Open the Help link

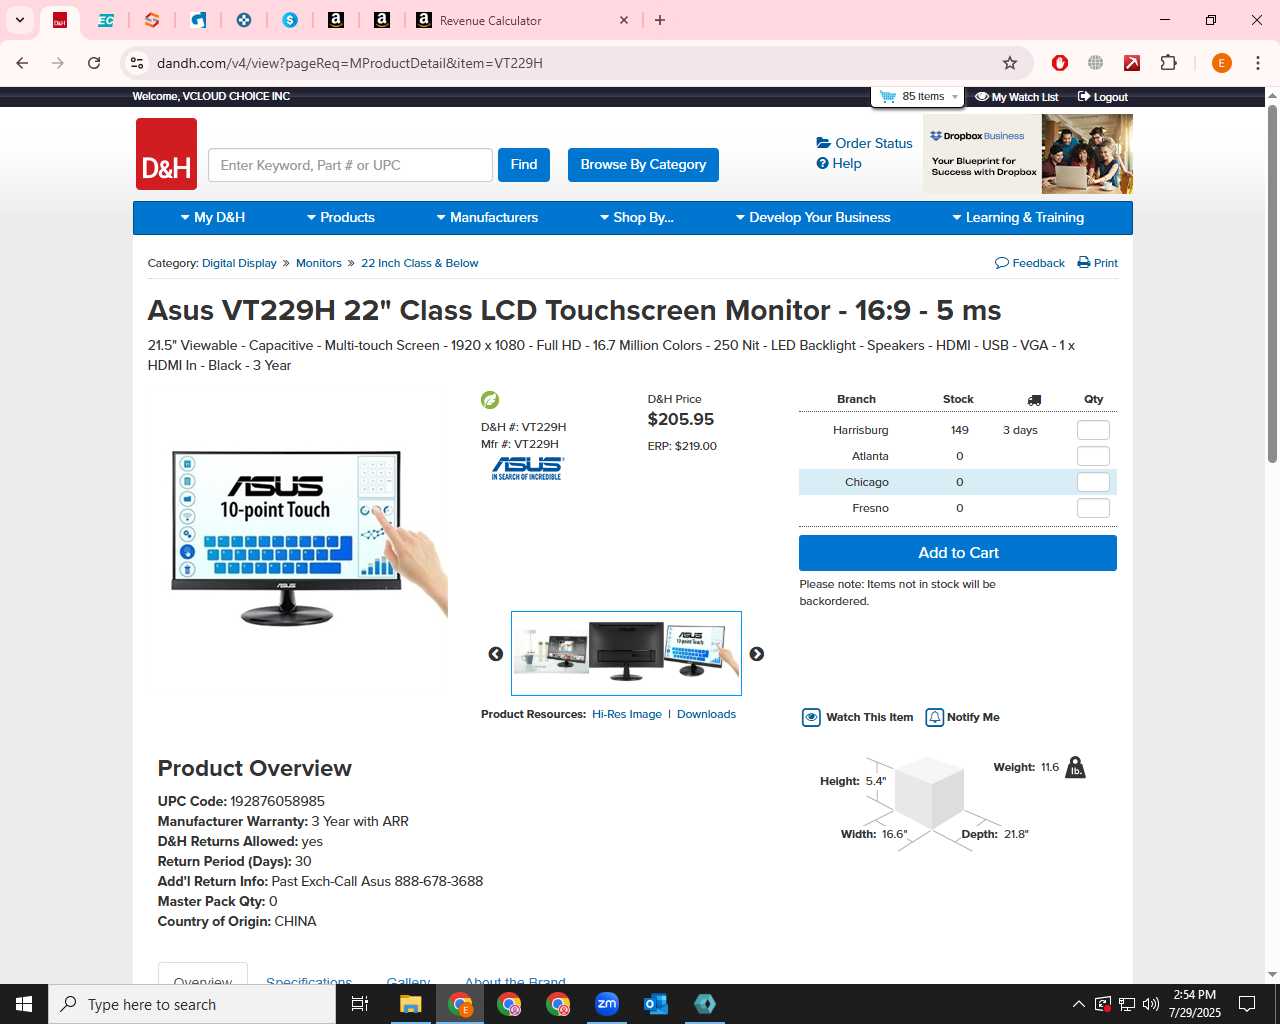pos(839,163)
